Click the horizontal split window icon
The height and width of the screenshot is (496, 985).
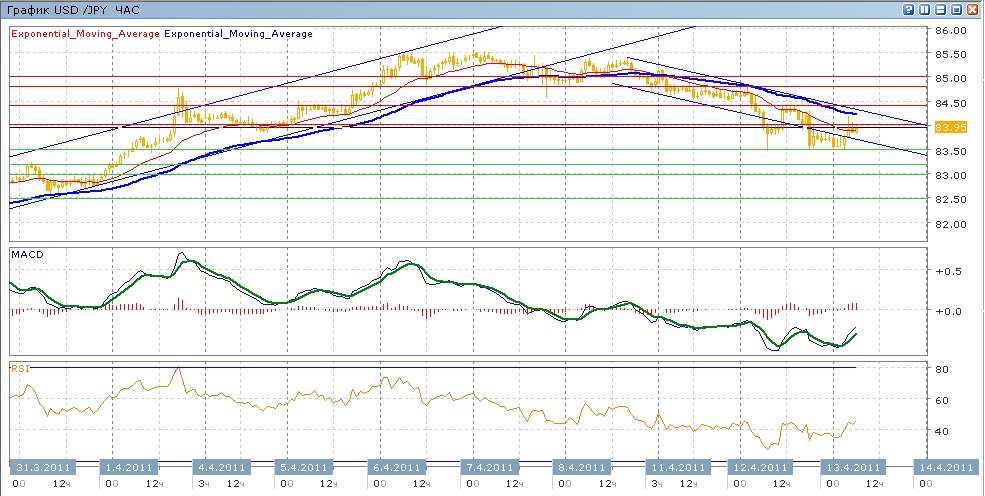point(941,9)
